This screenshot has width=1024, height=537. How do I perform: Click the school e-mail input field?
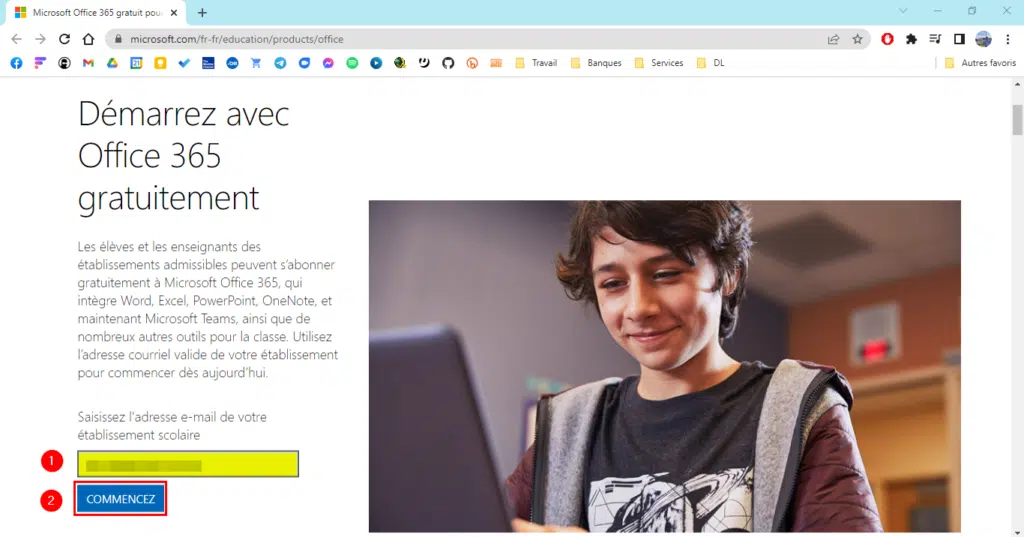[x=188, y=464]
